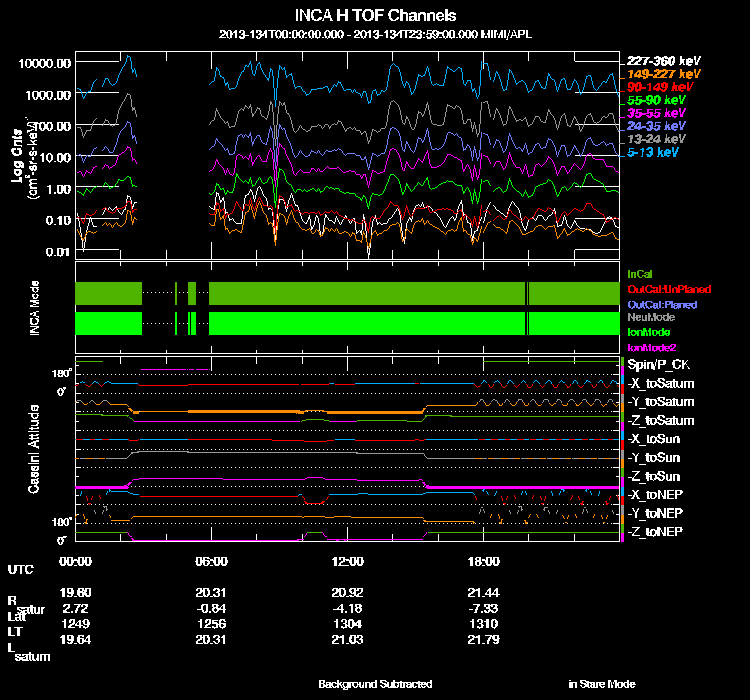This screenshot has width=750, height=700.
Task: Click the R value '20.92'
Action: pos(347,592)
